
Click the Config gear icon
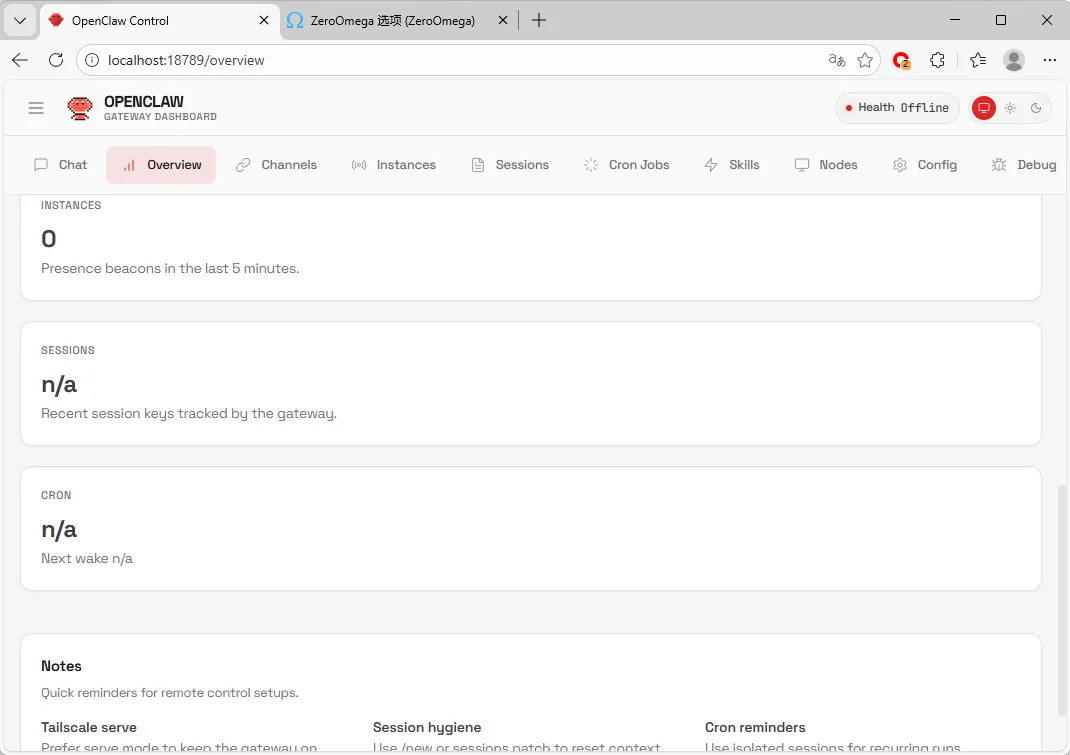coord(900,165)
